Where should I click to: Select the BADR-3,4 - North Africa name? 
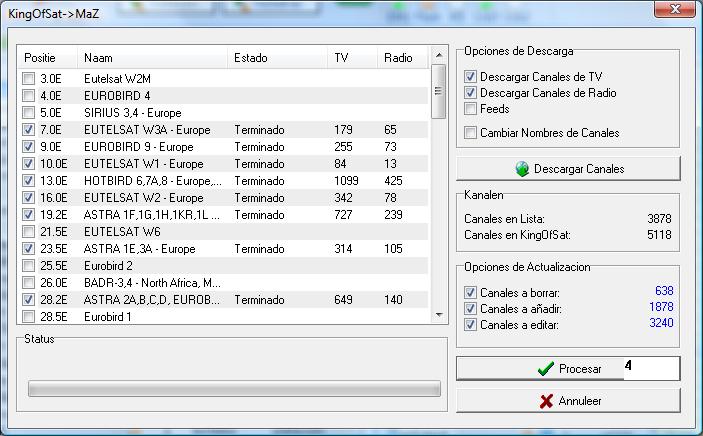(152, 283)
